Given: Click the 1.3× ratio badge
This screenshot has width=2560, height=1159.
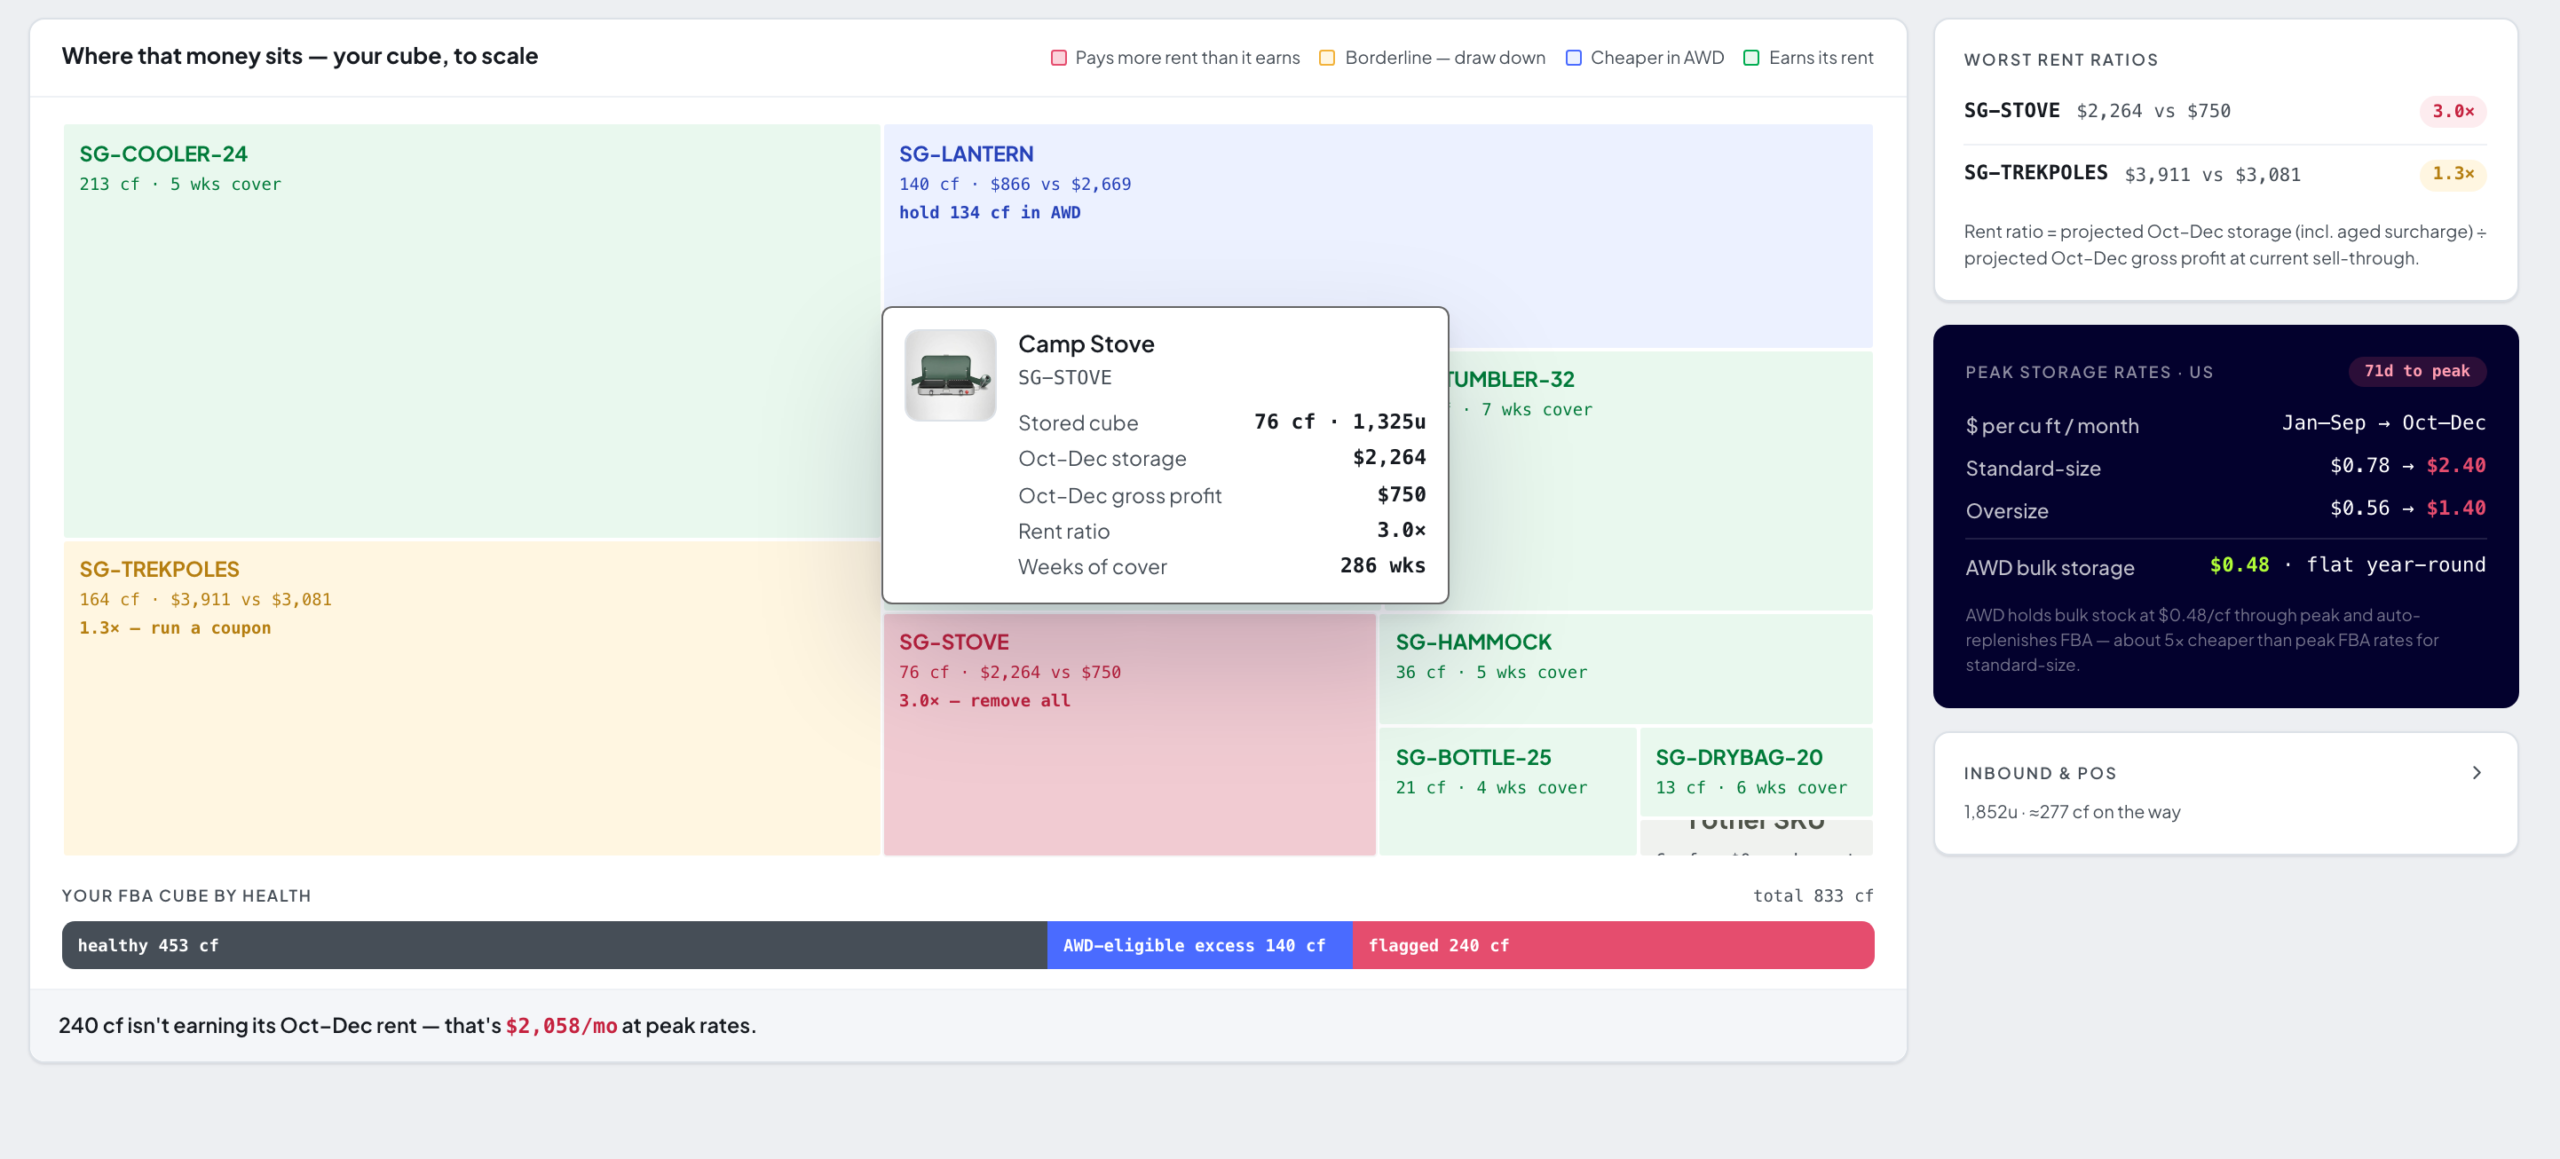Looking at the screenshot, I should 2453,174.
